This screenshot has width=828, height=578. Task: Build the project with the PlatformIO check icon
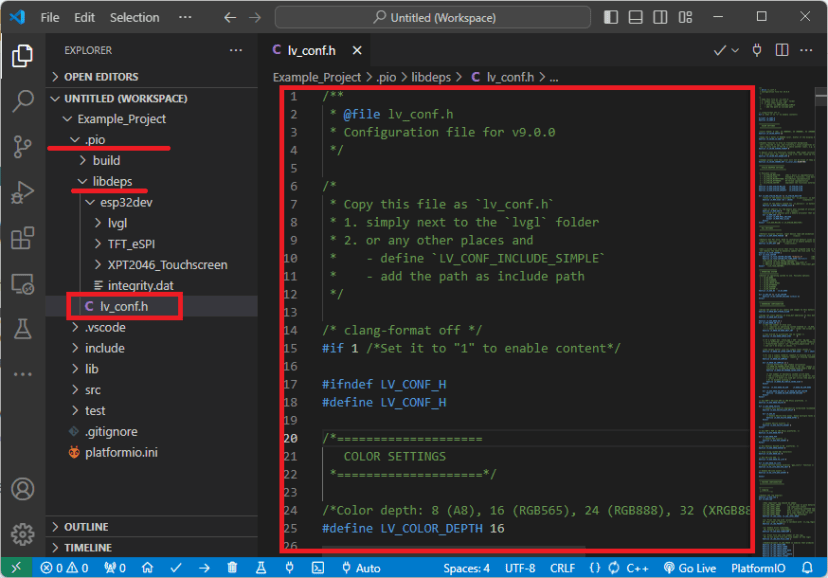click(x=176, y=567)
